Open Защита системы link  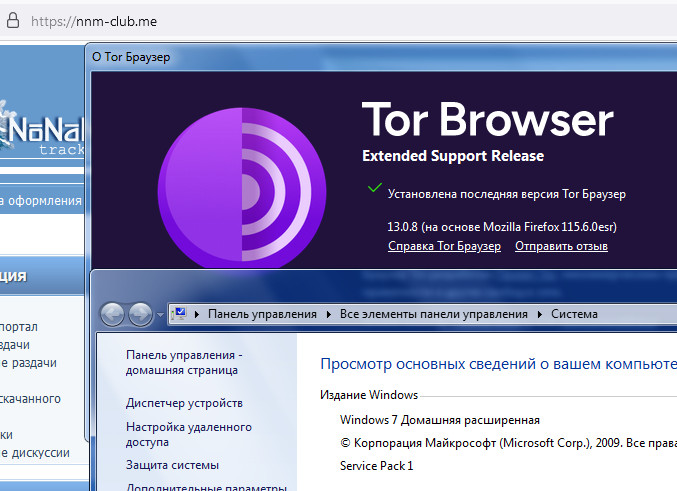click(x=172, y=465)
